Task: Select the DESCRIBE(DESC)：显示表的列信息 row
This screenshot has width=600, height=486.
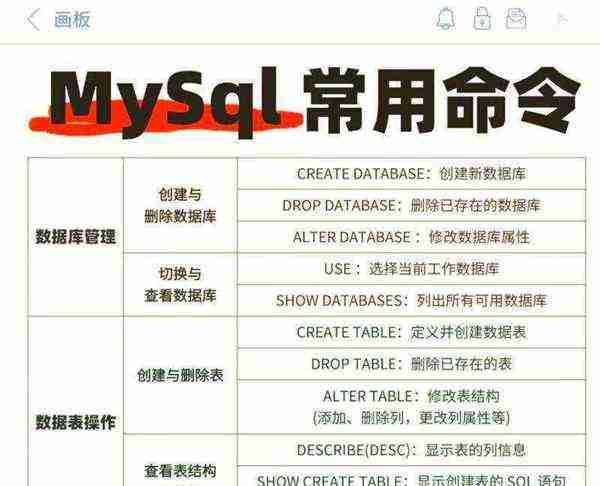Action: (x=411, y=450)
